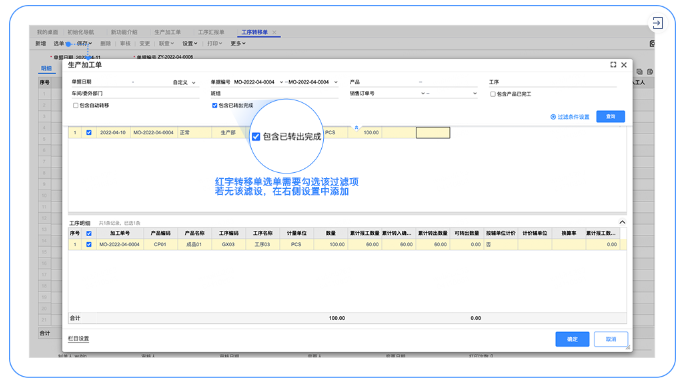Click the 联查 dropdown in toolbar
The image size is (683, 384).
[166, 44]
